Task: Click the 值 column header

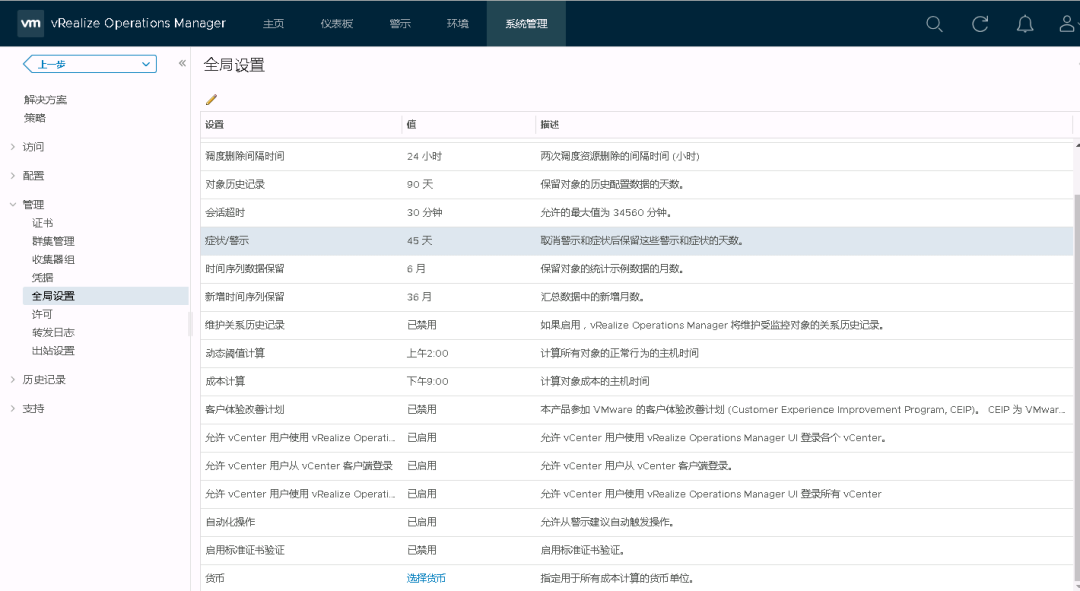Action: tap(468, 125)
